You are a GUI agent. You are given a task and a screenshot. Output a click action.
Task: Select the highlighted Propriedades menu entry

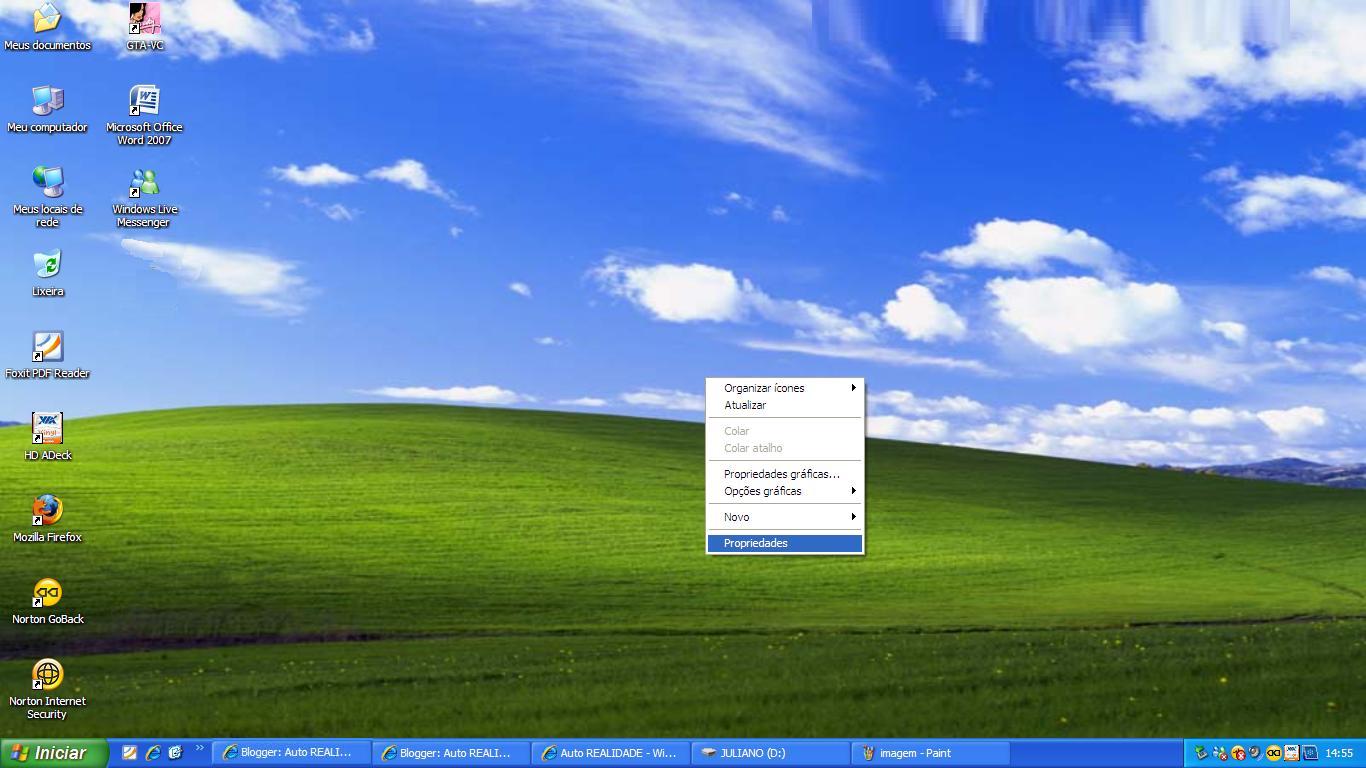785,543
